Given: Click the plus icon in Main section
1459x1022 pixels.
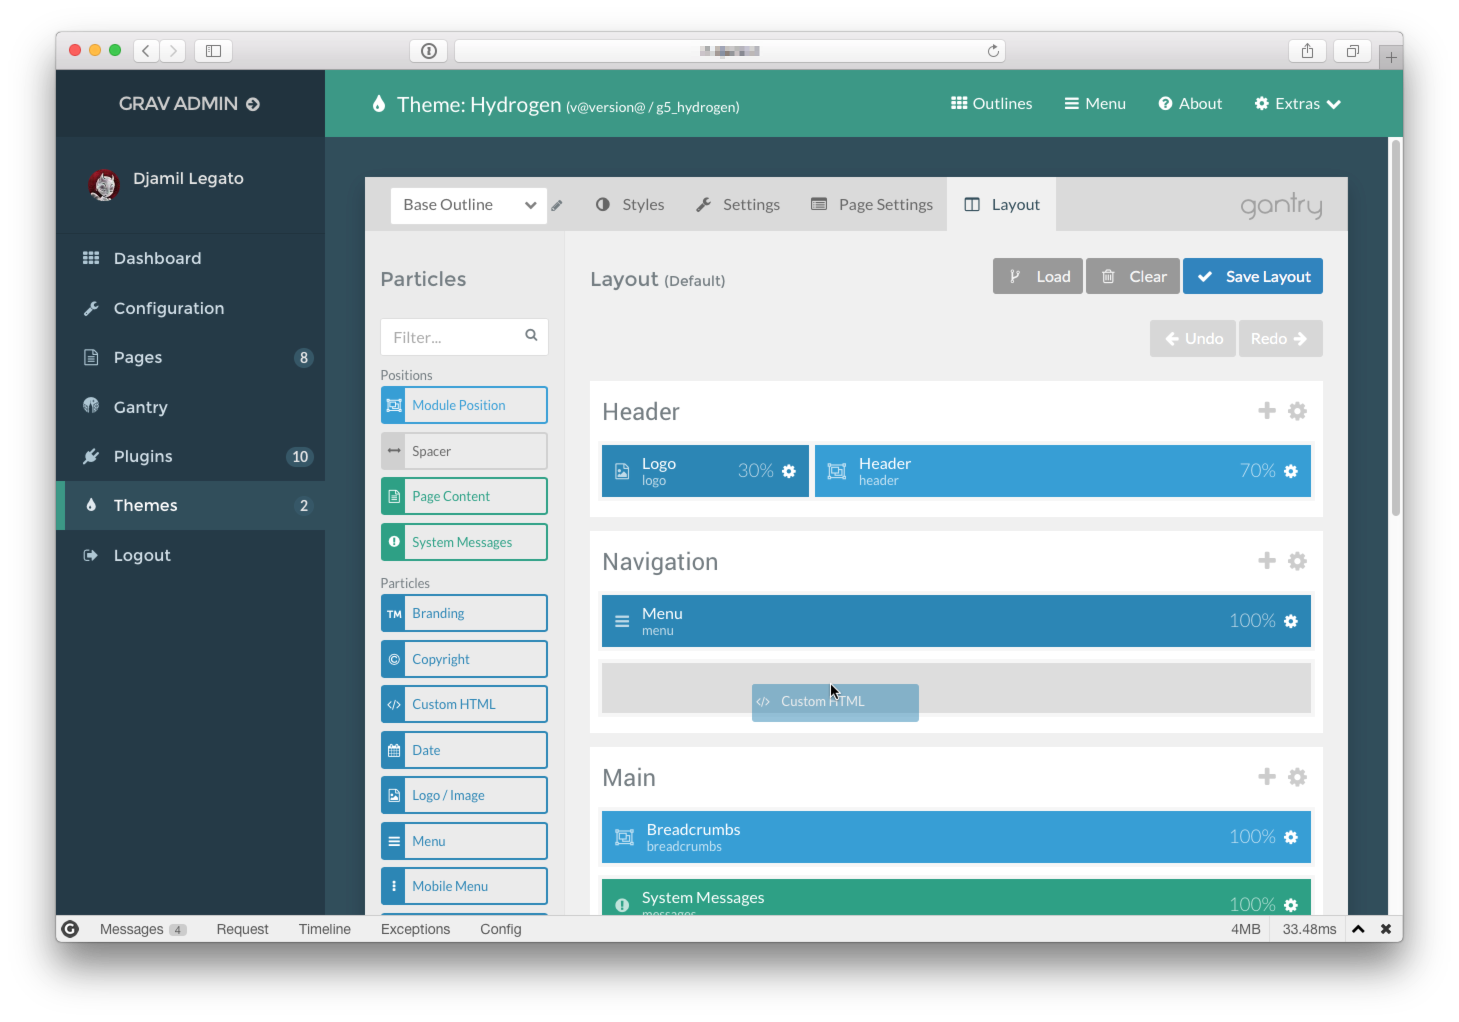Looking at the screenshot, I should coord(1266,777).
